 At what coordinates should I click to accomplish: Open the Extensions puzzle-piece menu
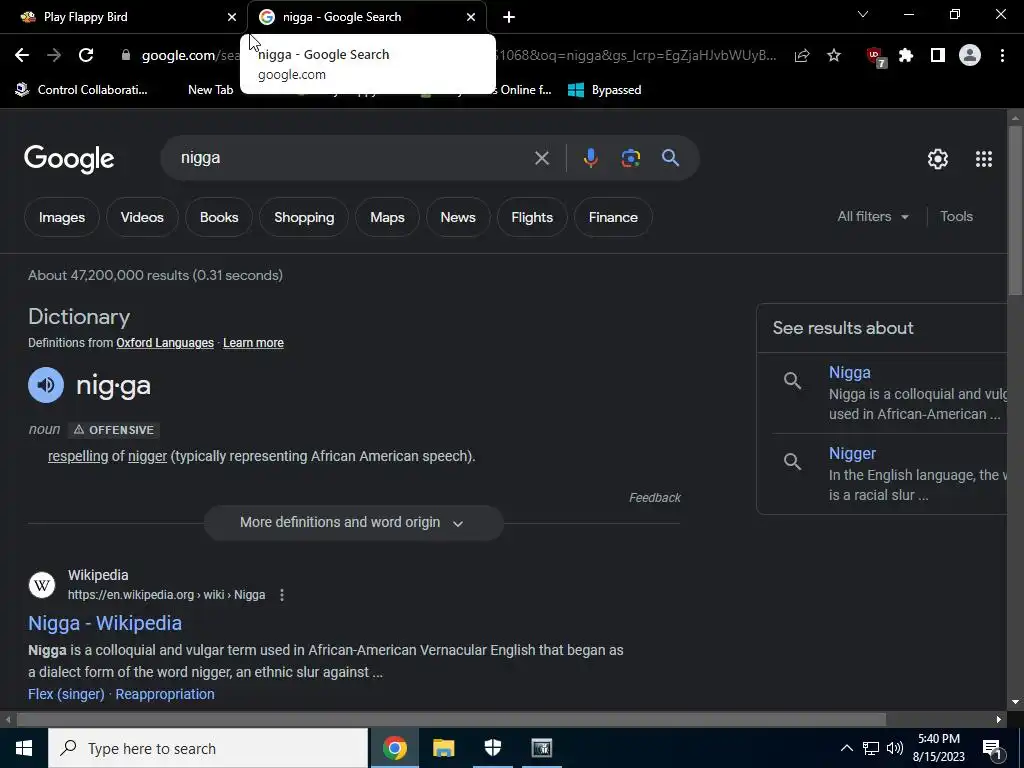click(x=906, y=56)
